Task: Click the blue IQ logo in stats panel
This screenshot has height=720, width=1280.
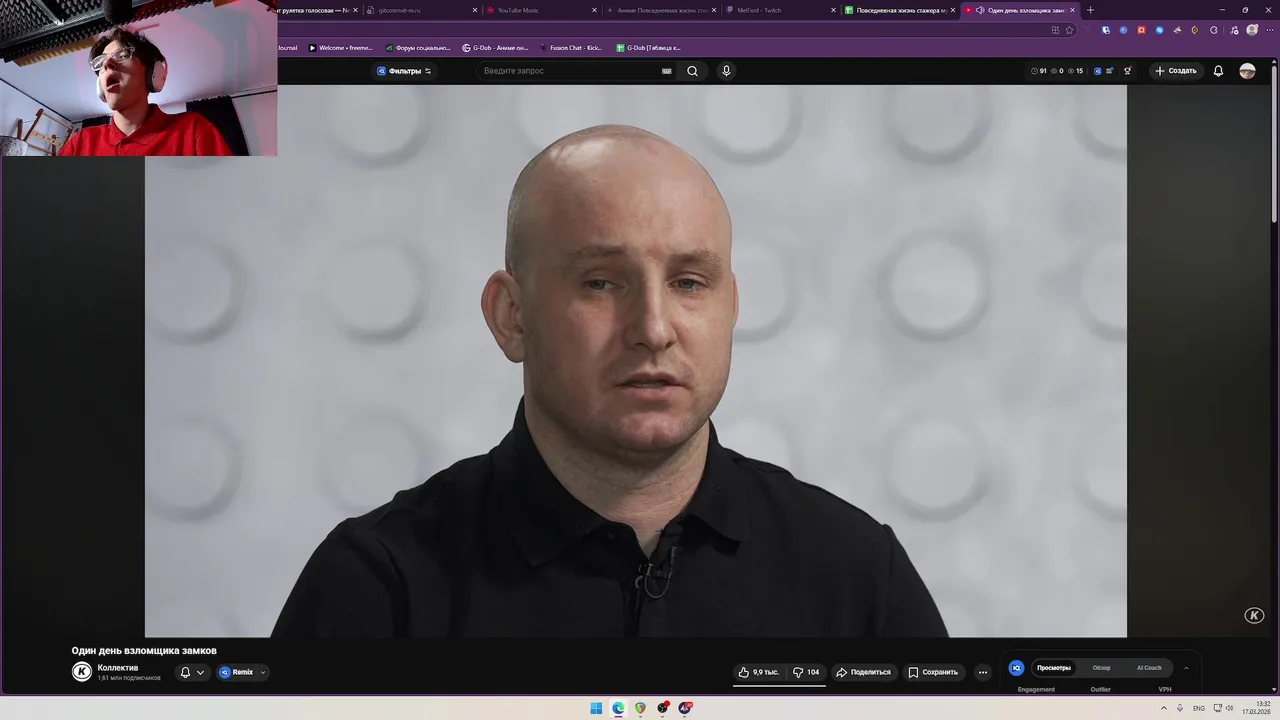Action: [x=1016, y=668]
